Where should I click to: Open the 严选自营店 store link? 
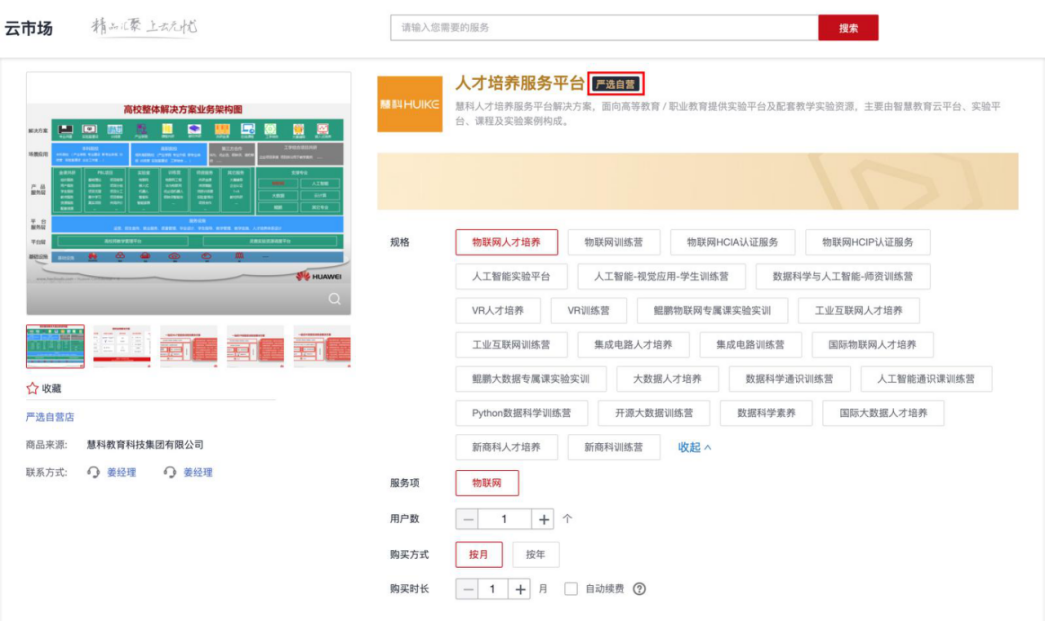(50, 417)
